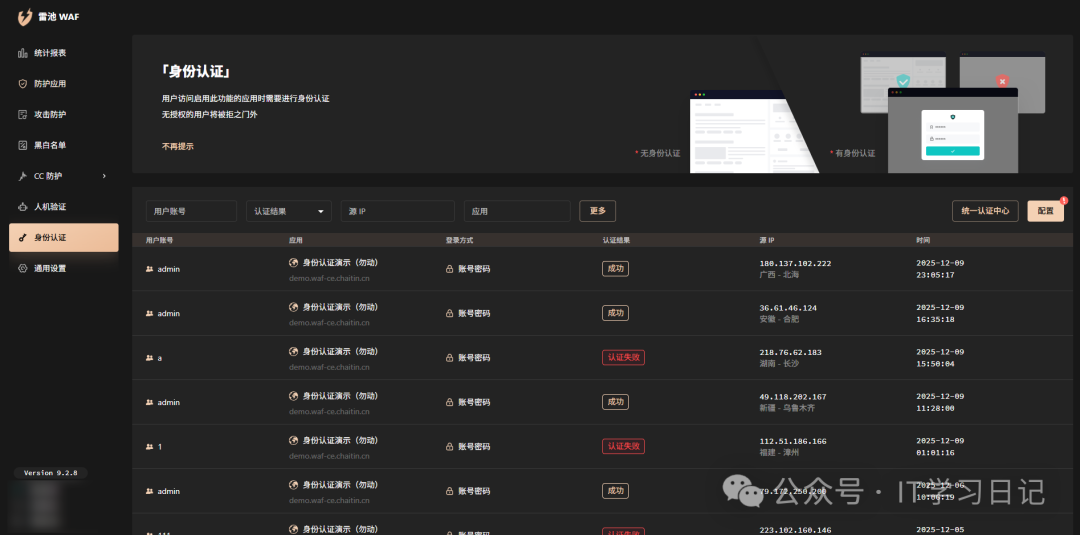Viewport: 1080px width, 535px height.
Task: Dismiss banner via 不再提示 link
Action: 178,146
